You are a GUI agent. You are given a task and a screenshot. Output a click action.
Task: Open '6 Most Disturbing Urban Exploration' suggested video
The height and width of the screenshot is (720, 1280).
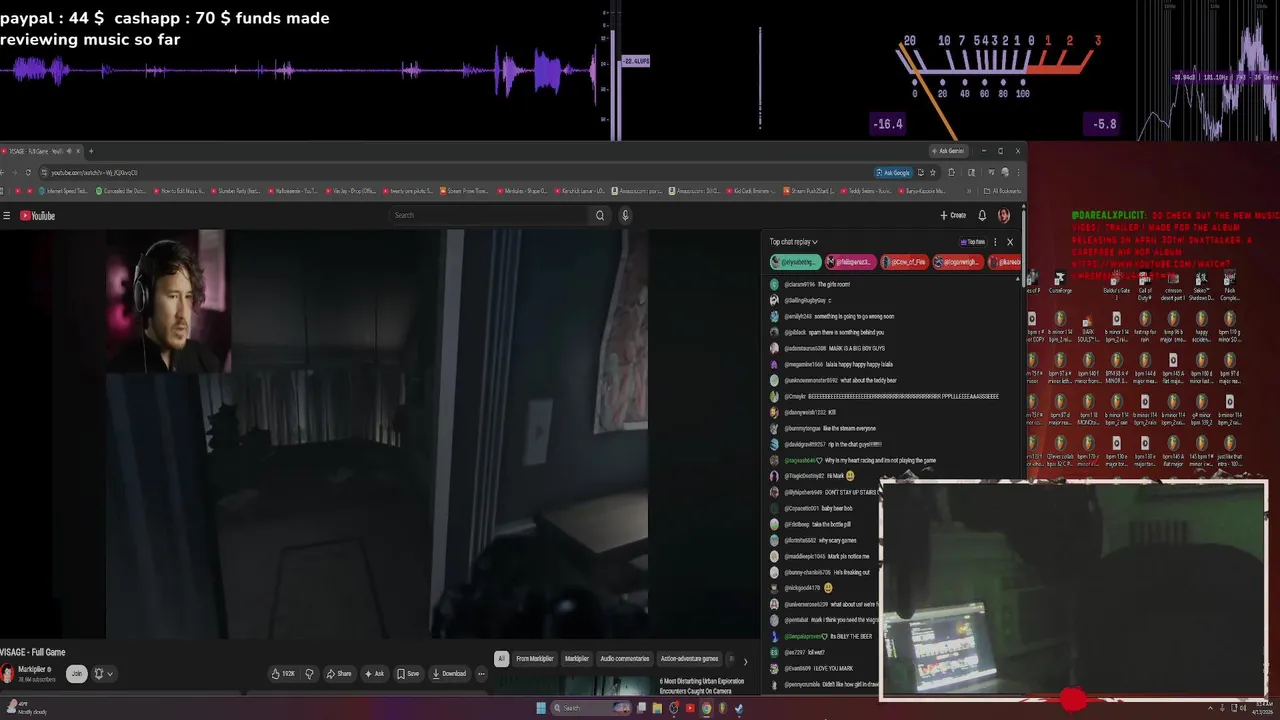coord(702,686)
